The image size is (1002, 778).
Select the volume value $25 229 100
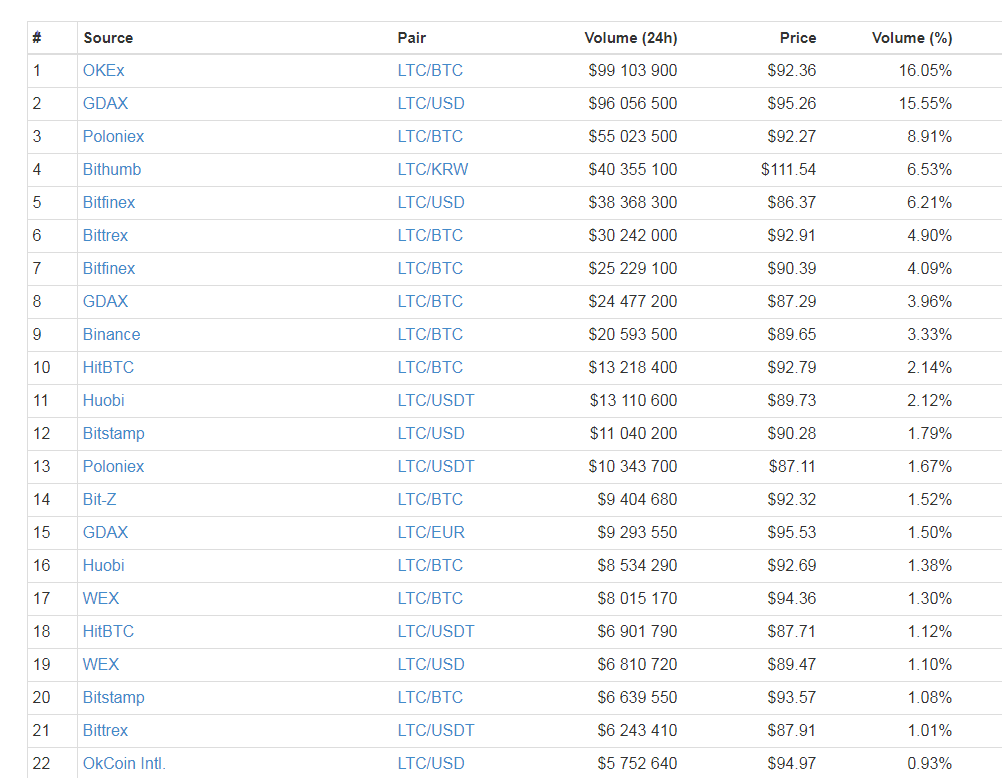point(633,268)
